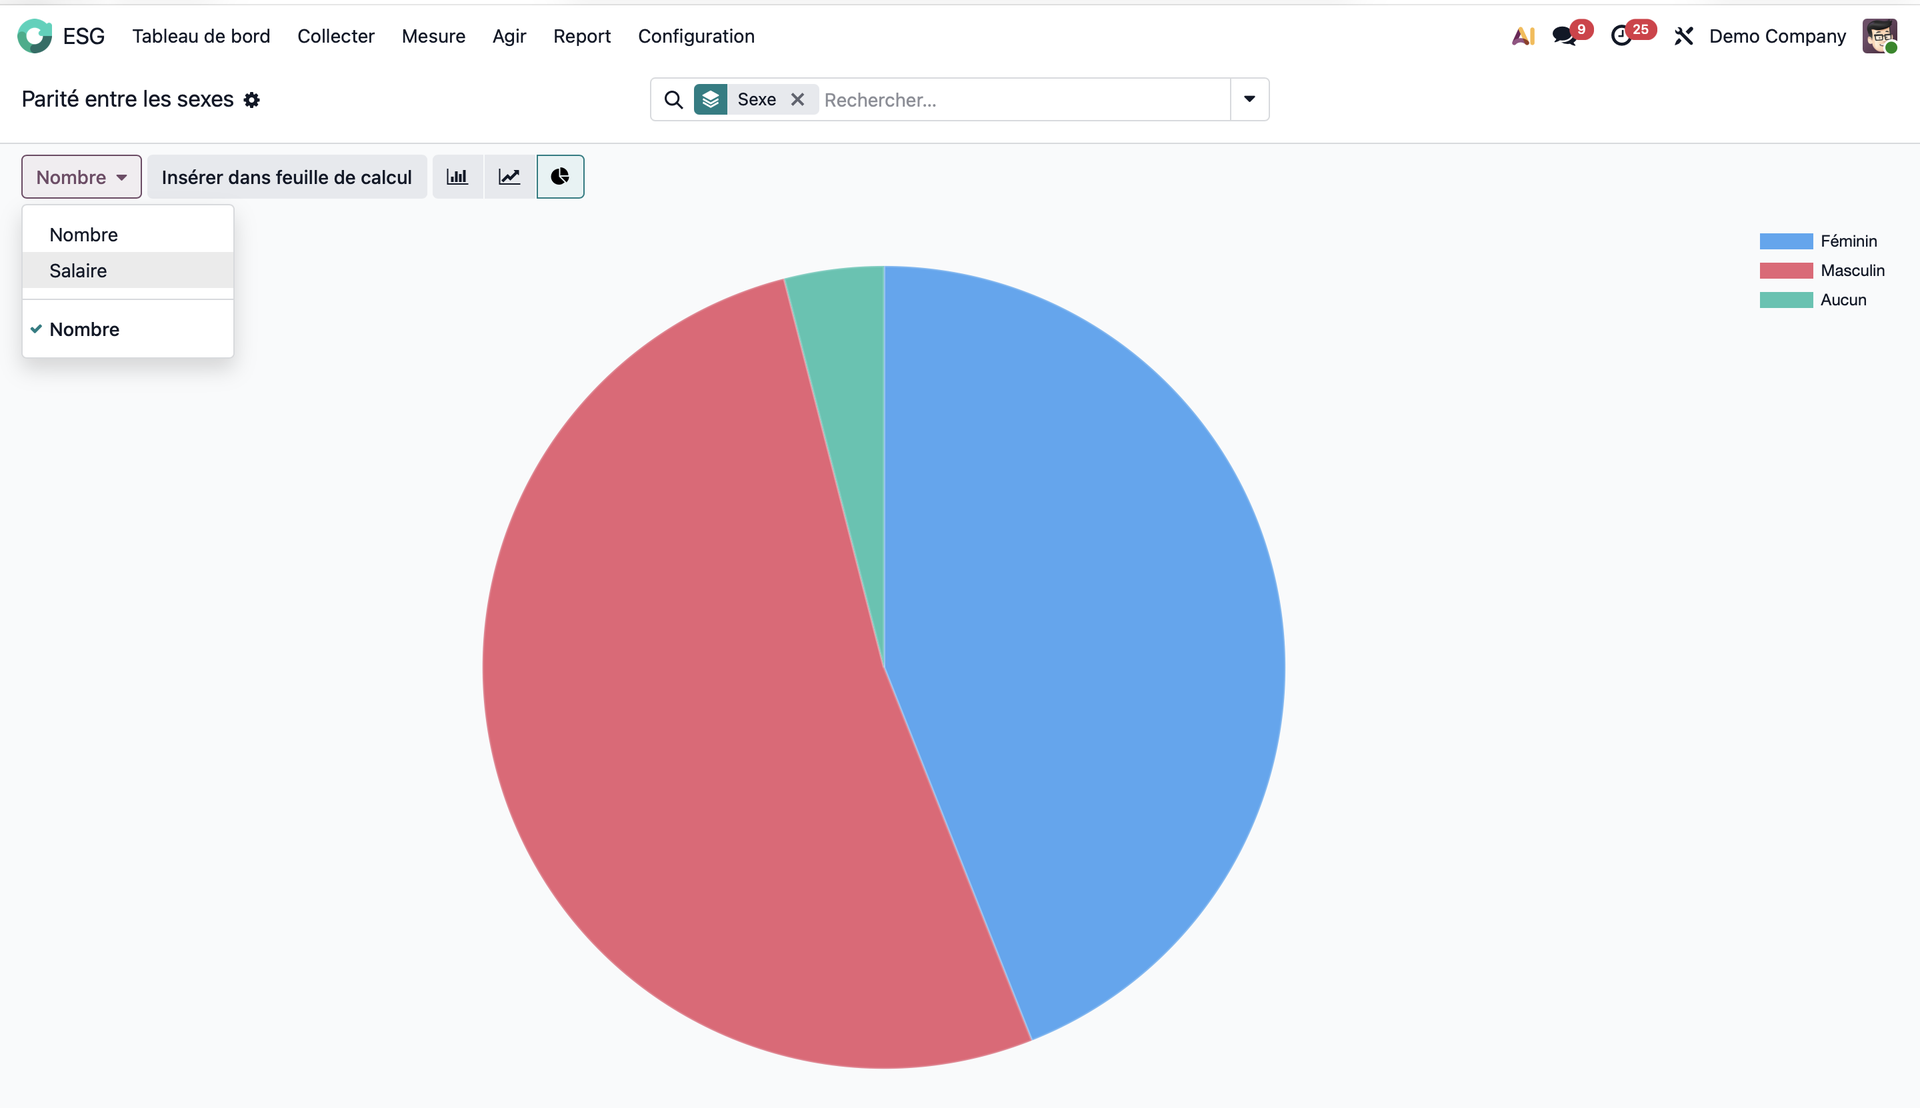Switch to line chart view
Image resolution: width=1920 pixels, height=1108 pixels.
click(x=509, y=177)
